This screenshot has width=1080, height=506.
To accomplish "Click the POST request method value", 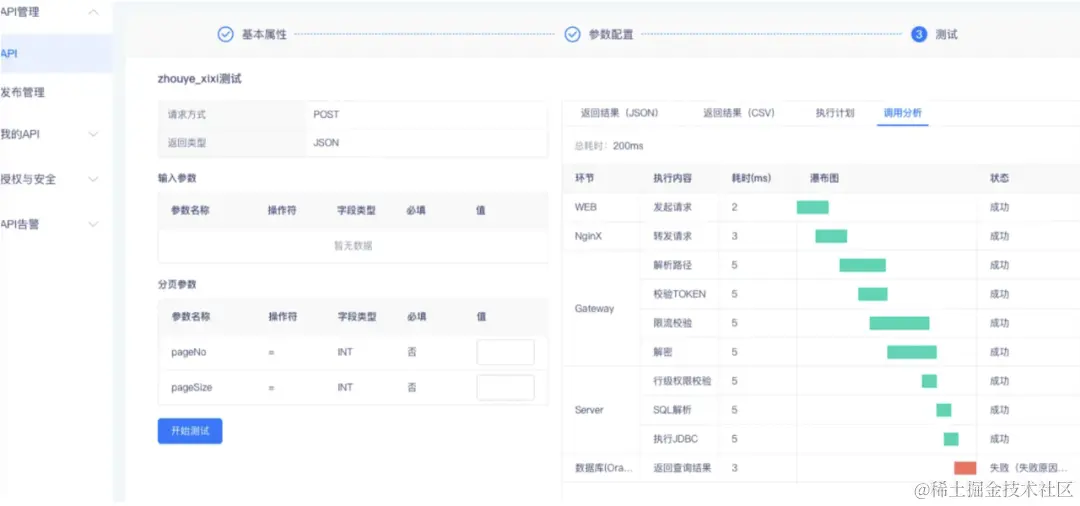I will coord(326,114).
